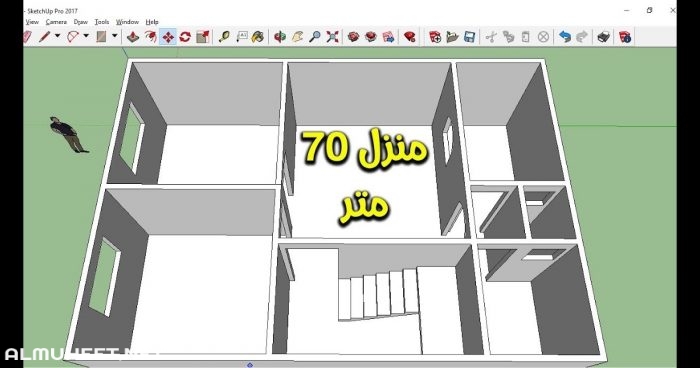Open the Tools menu
The image size is (700, 368).
[102, 21]
